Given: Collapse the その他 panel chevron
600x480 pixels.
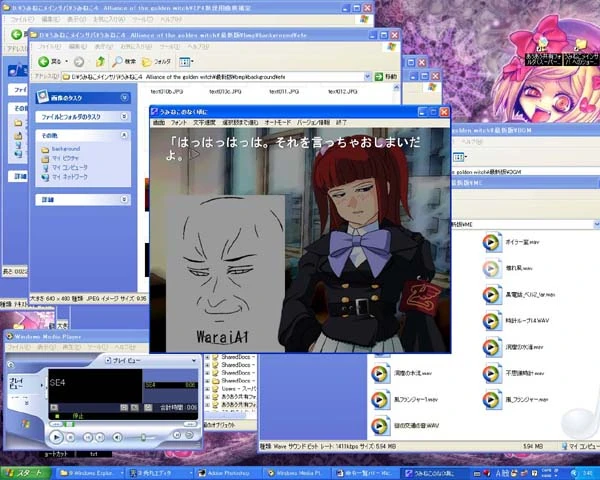Looking at the screenshot, I should (x=124, y=135).
